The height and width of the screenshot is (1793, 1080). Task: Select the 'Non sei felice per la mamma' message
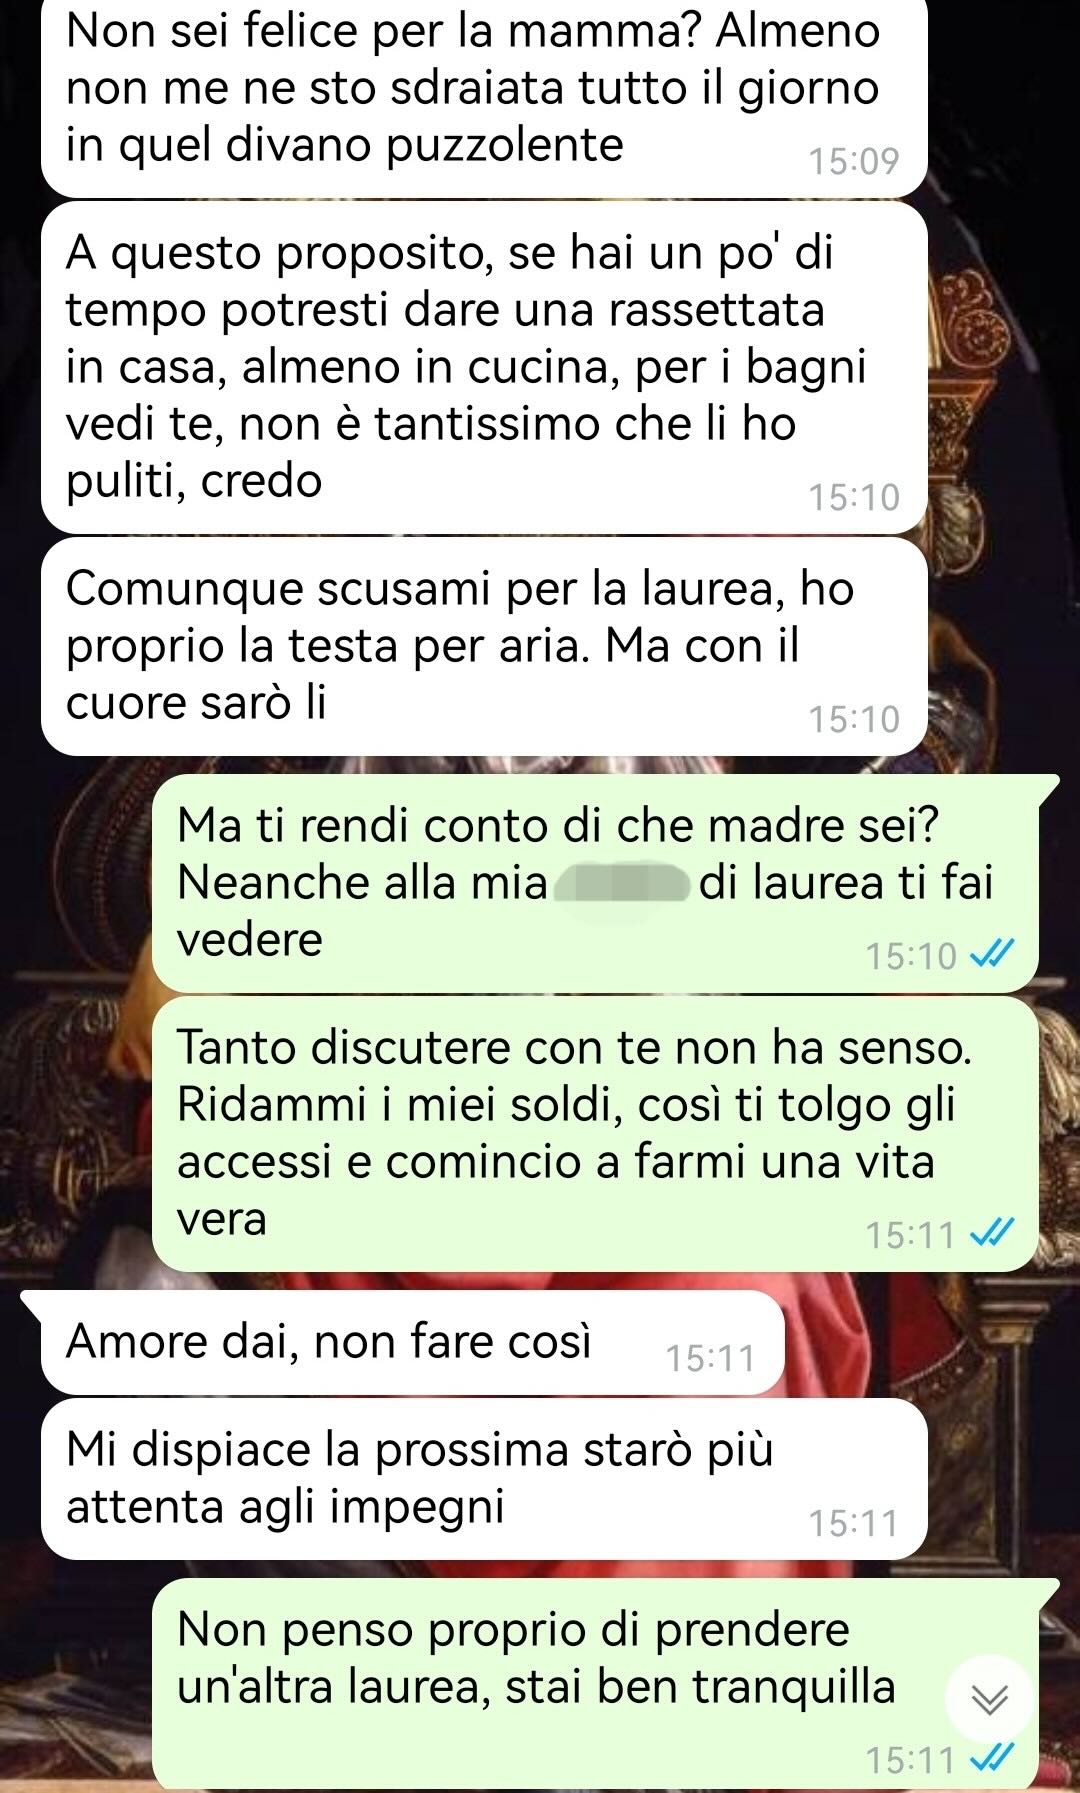(484, 97)
